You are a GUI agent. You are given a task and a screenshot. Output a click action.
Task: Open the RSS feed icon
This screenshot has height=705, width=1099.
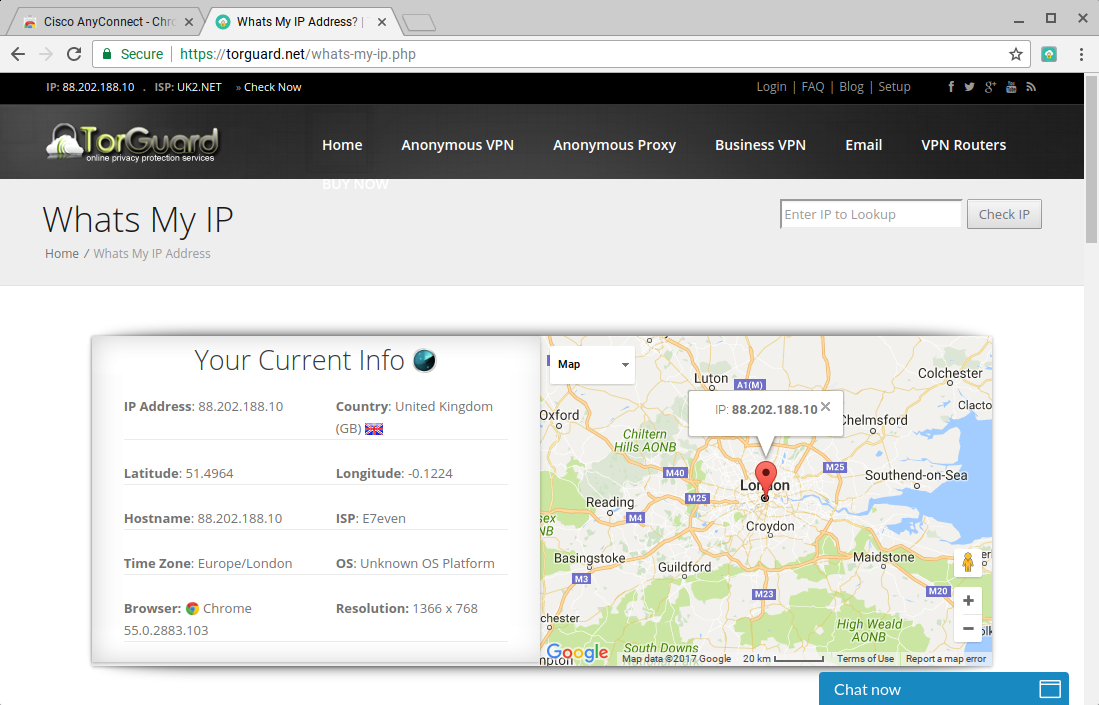1031,87
